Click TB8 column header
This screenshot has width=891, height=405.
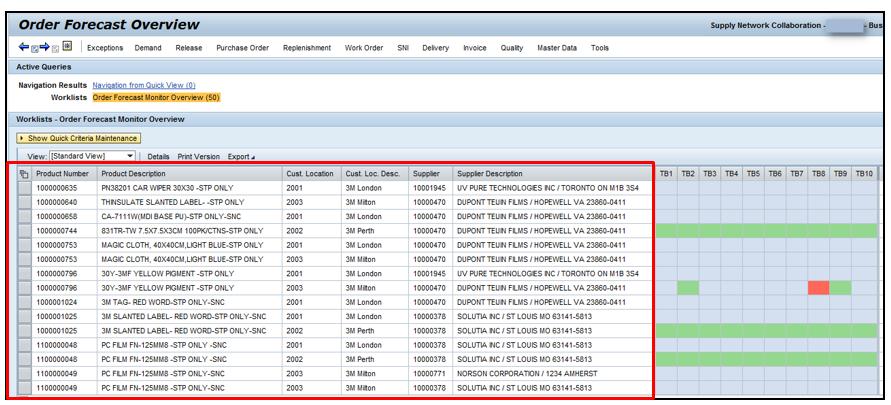pyautogui.click(x=818, y=174)
